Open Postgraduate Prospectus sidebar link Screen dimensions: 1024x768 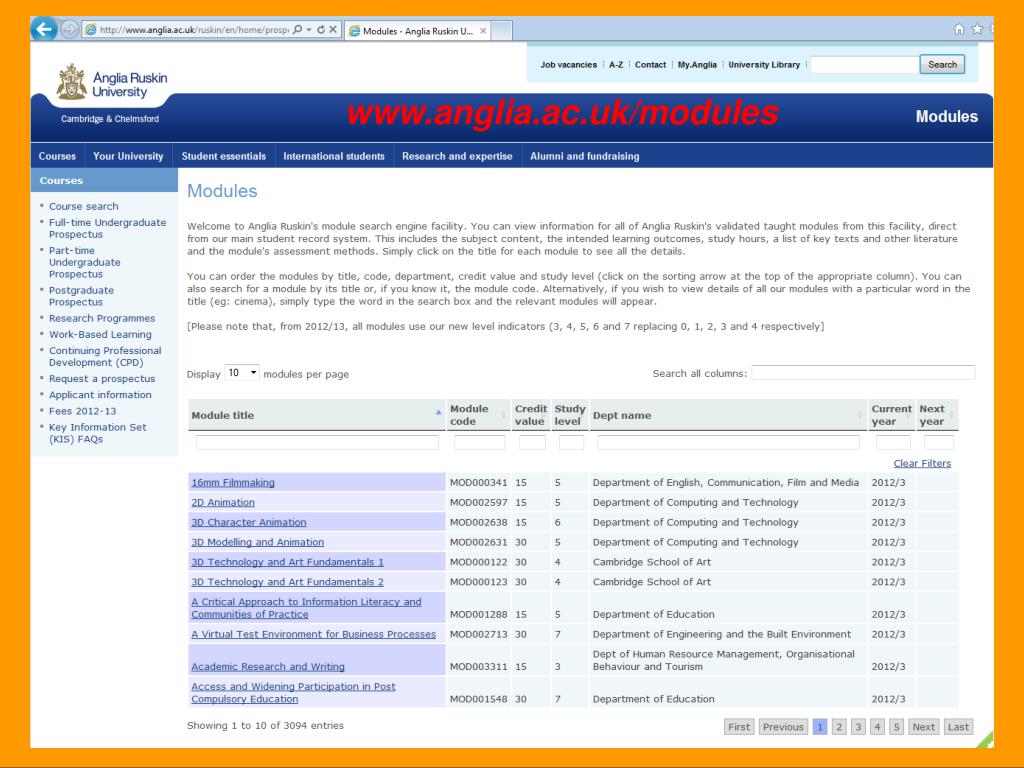pos(81,296)
